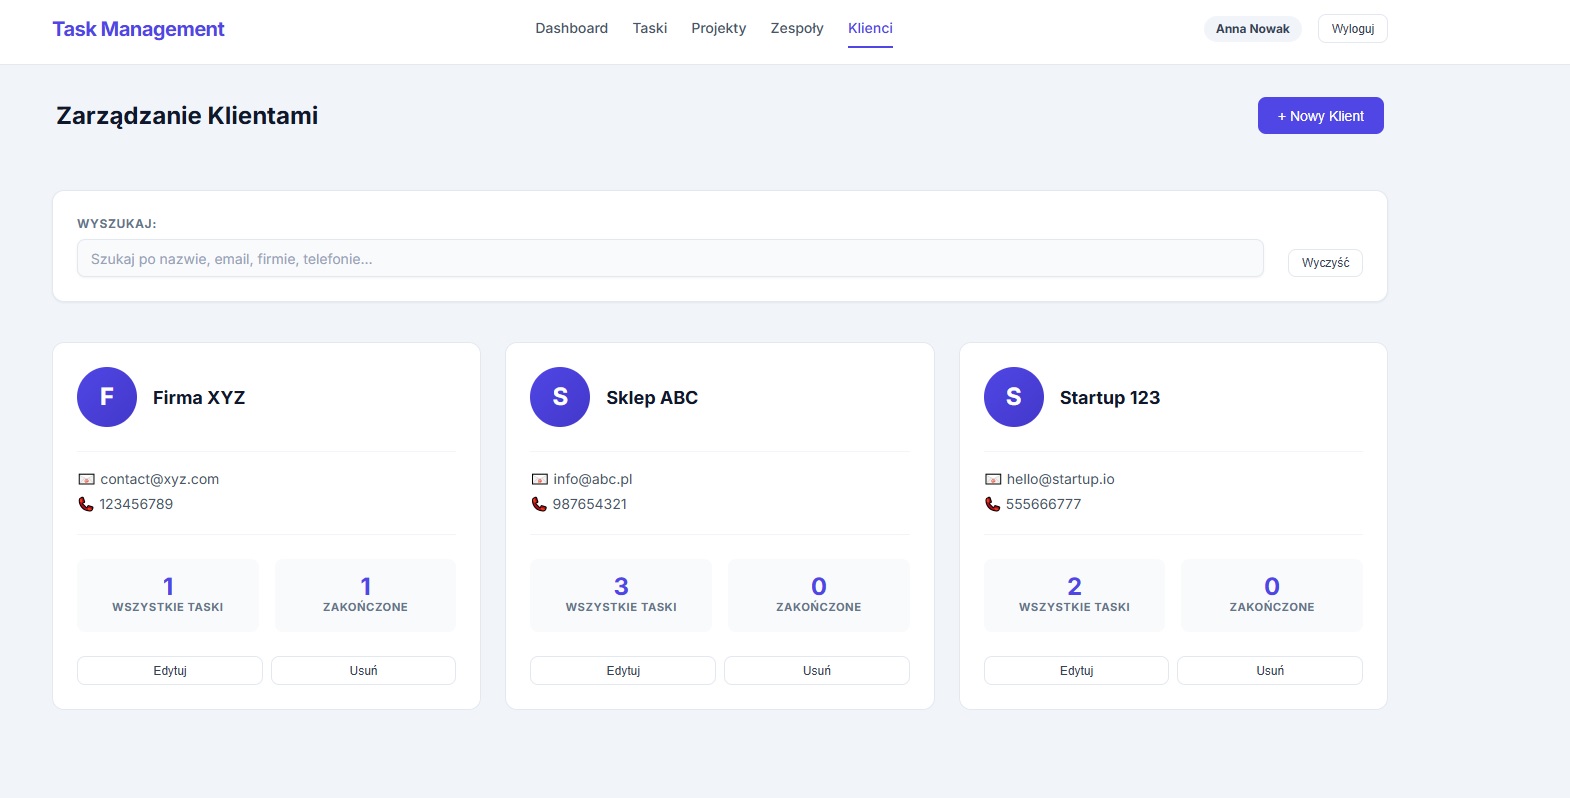Screen dimensions: 1570x798
Task: Open the Zespoły navigation tab
Action: click(x=797, y=28)
